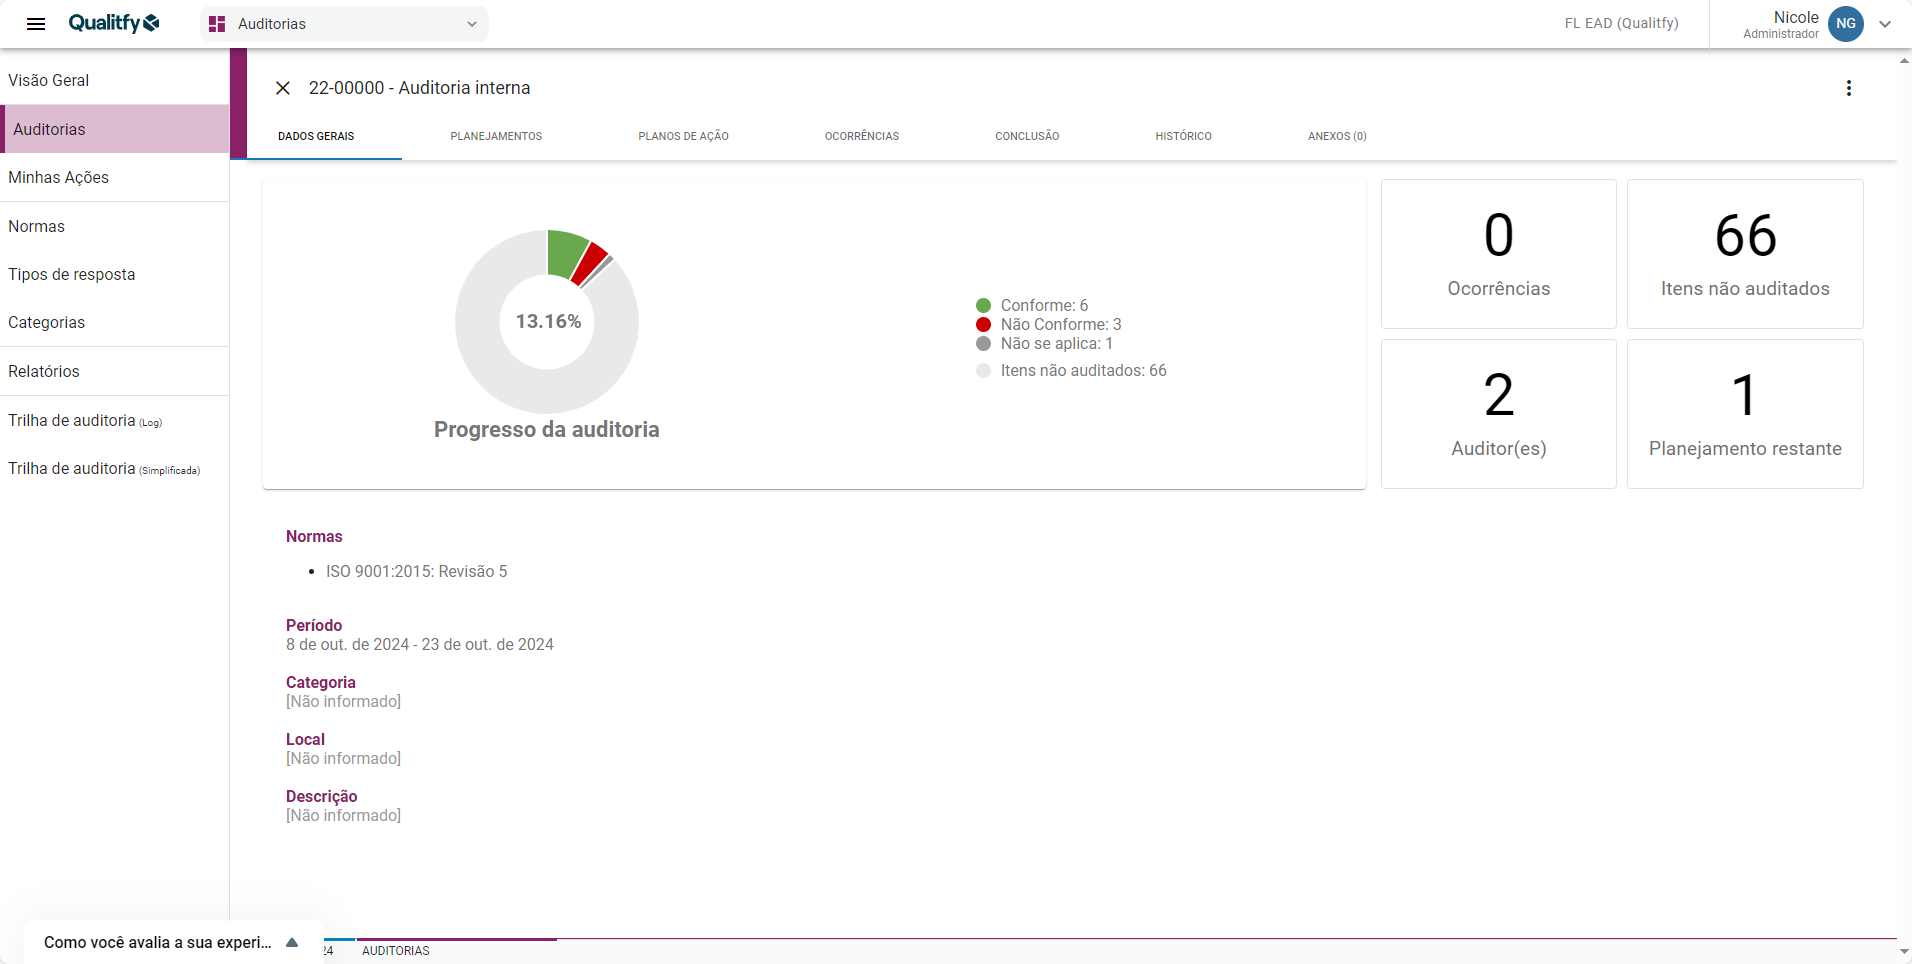This screenshot has width=1912, height=964.
Task: Open the 'Como você avalia' feedback bar
Action: coord(173,942)
